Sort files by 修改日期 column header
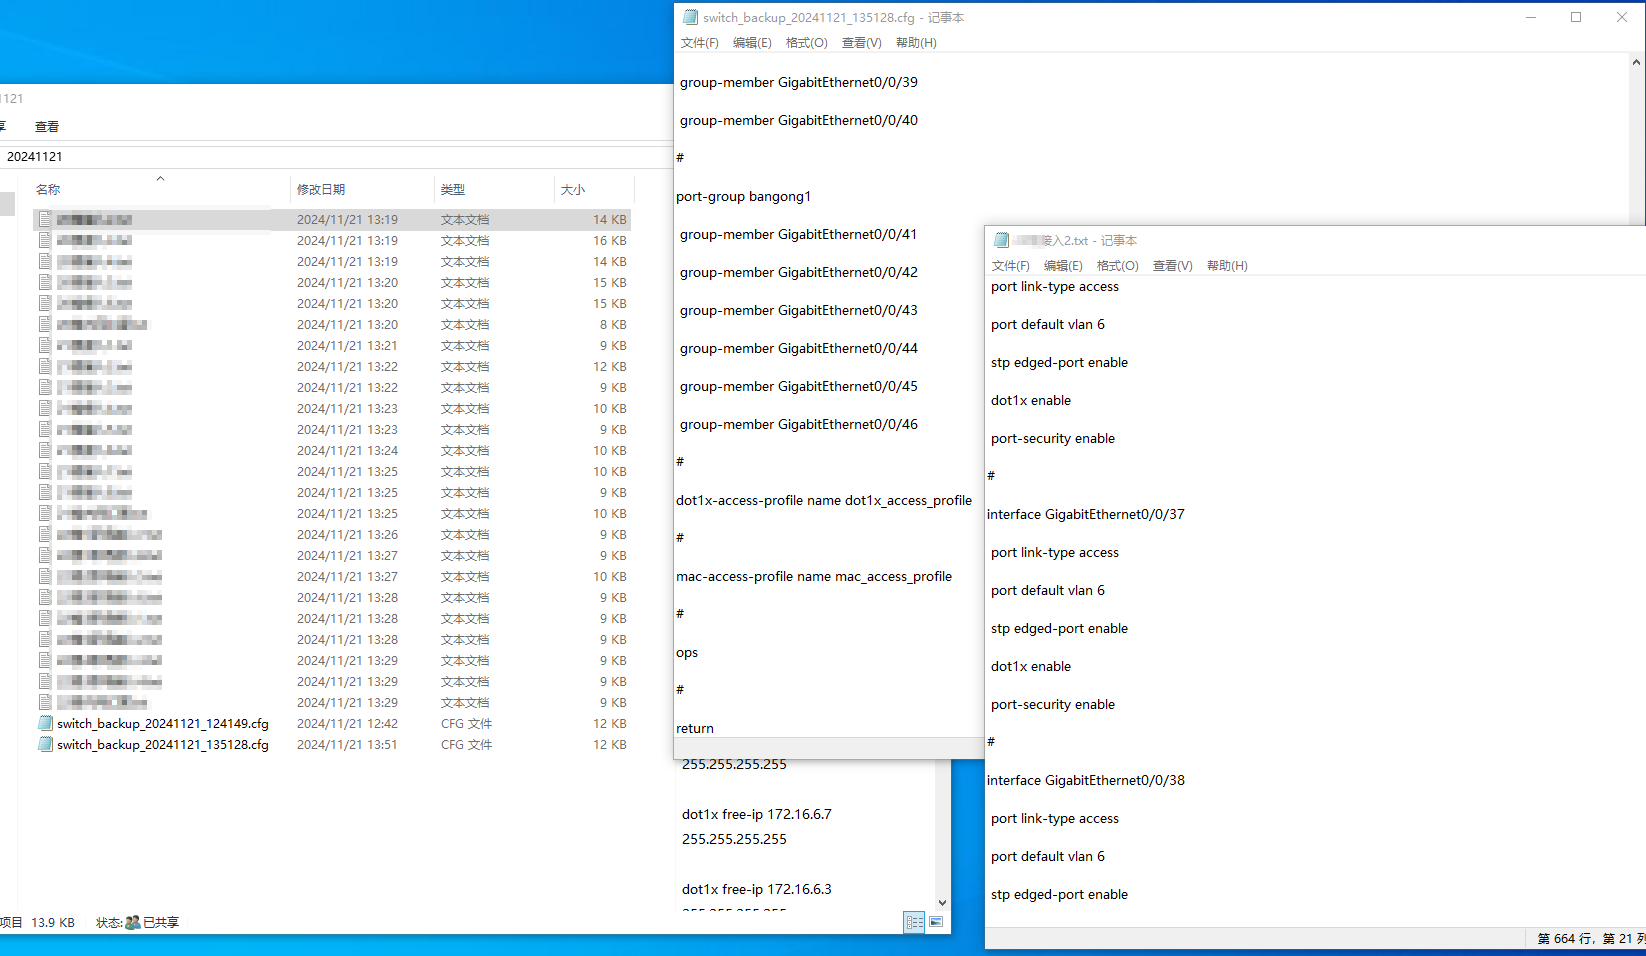This screenshot has height=956, width=1646. point(321,190)
